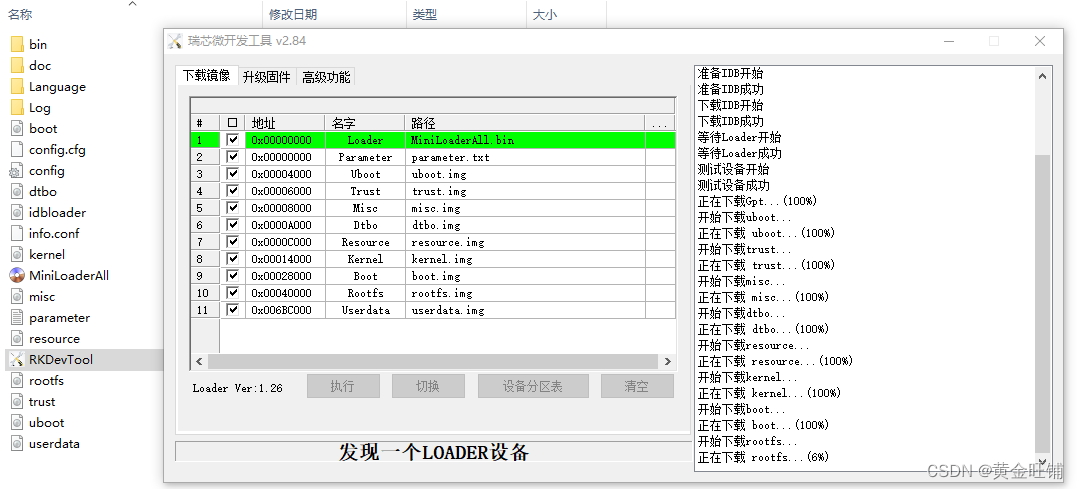Screen dimensions: 1079x489
Task: Click the bin folder icon
Action: tap(16, 44)
